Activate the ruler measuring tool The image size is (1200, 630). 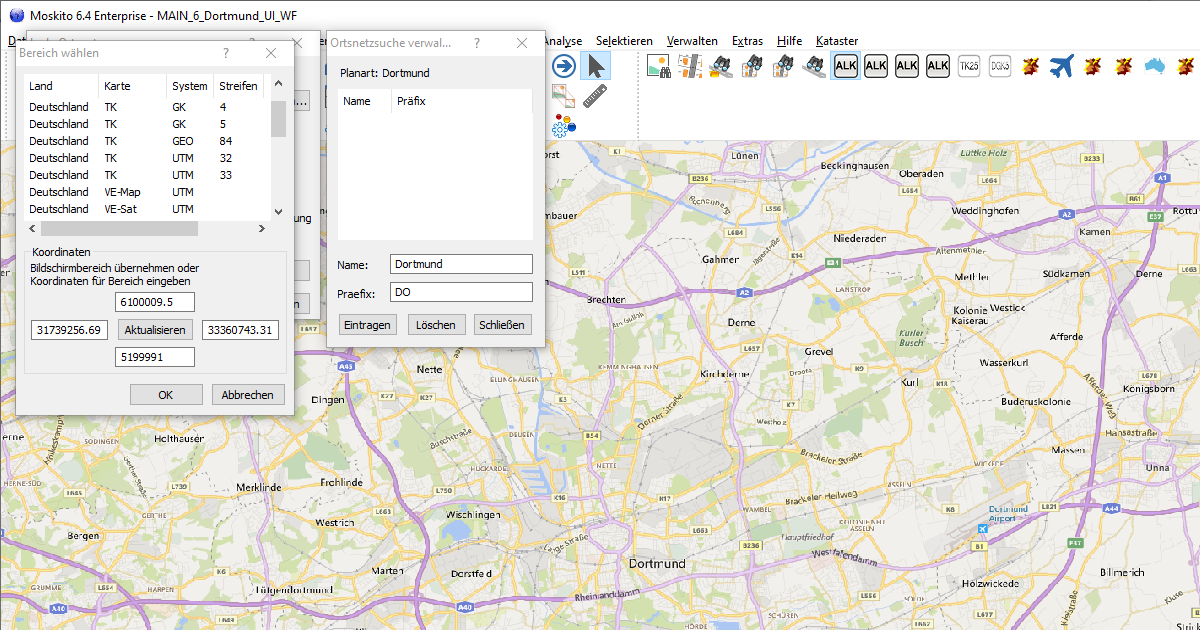(x=595, y=97)
